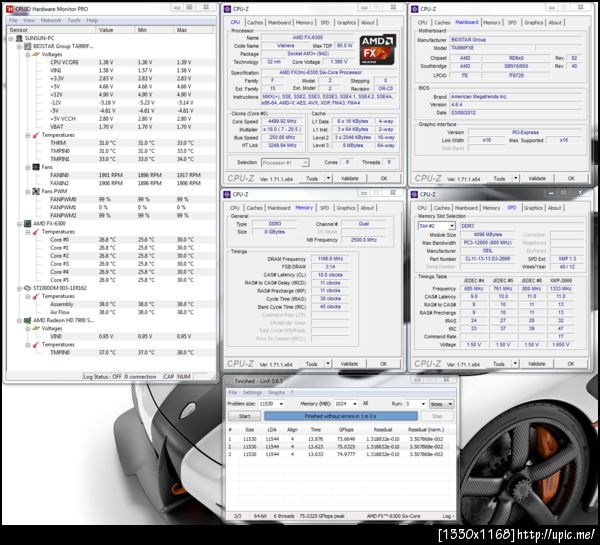The image size is (600, 545).
Task: Click Validate in CPU-Z SPD window
Action: tap(536, 364)
